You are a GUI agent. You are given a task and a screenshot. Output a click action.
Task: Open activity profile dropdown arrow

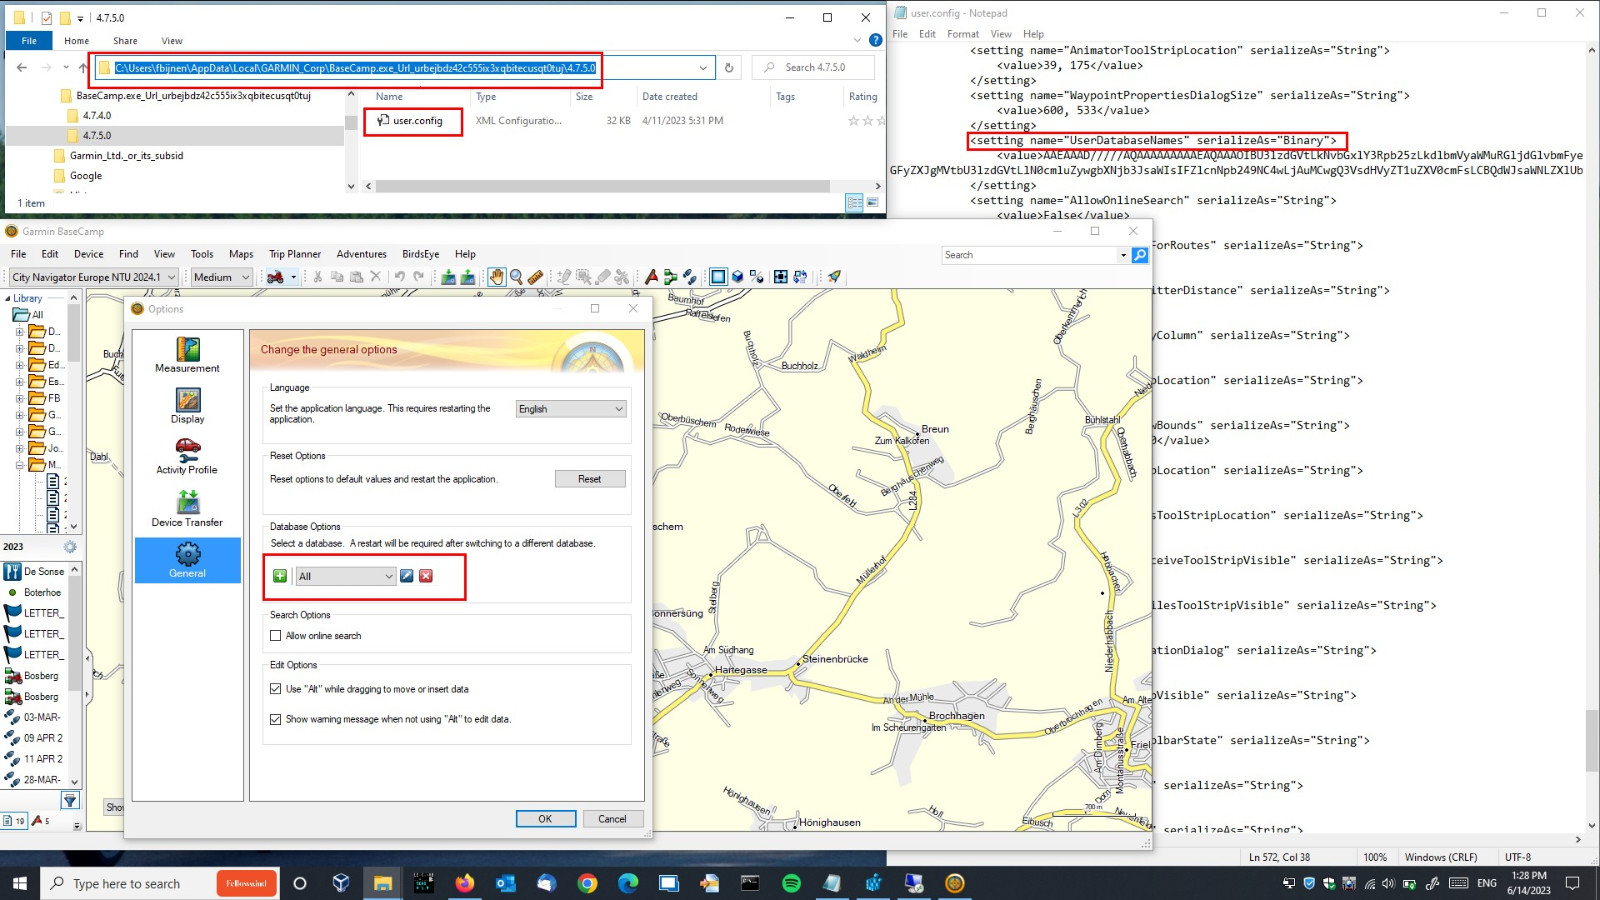coord(293,277)
